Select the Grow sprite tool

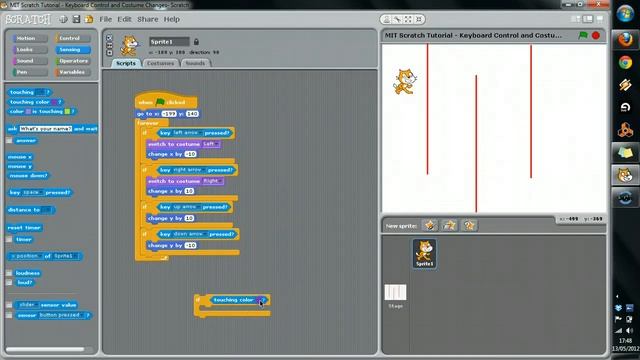pyautogui.click(x=408, y=19)
